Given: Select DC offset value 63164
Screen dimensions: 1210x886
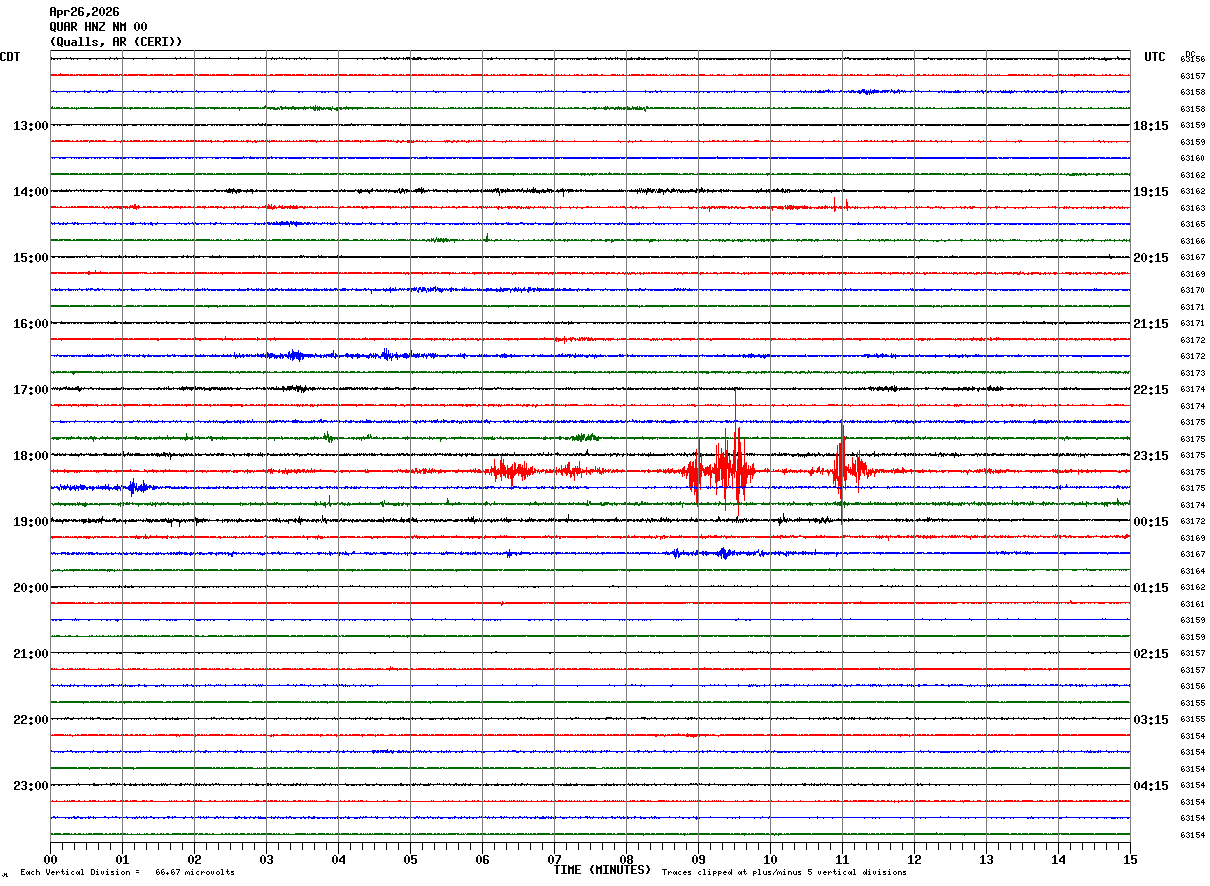Looking at the screenshot, I should point(1192,571).
